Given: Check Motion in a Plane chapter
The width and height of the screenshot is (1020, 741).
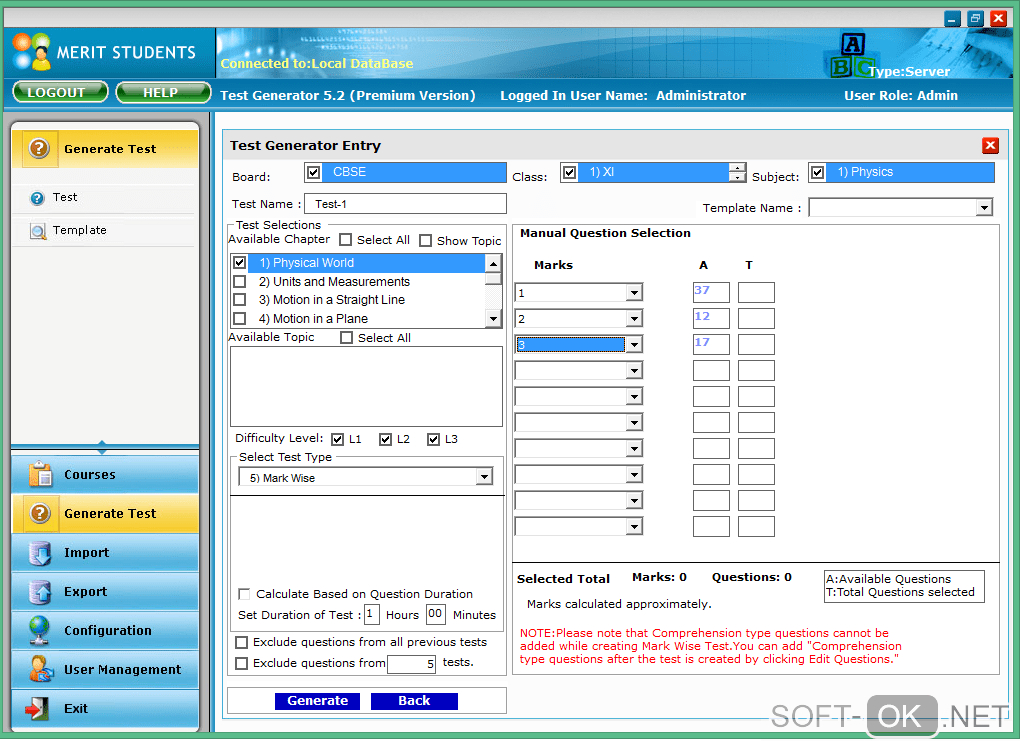Looking at the screenshot, I should 239,319.
